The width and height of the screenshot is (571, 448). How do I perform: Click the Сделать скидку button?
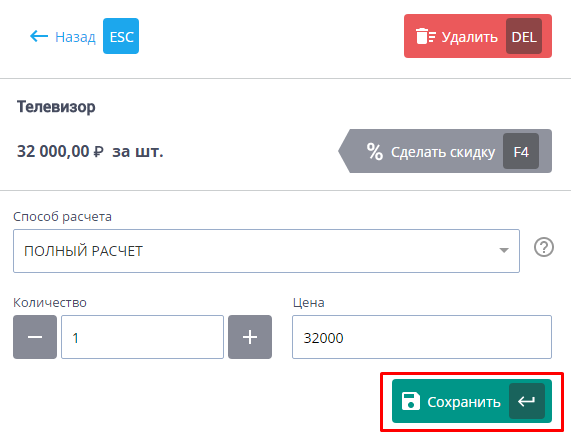pos(445,151)
